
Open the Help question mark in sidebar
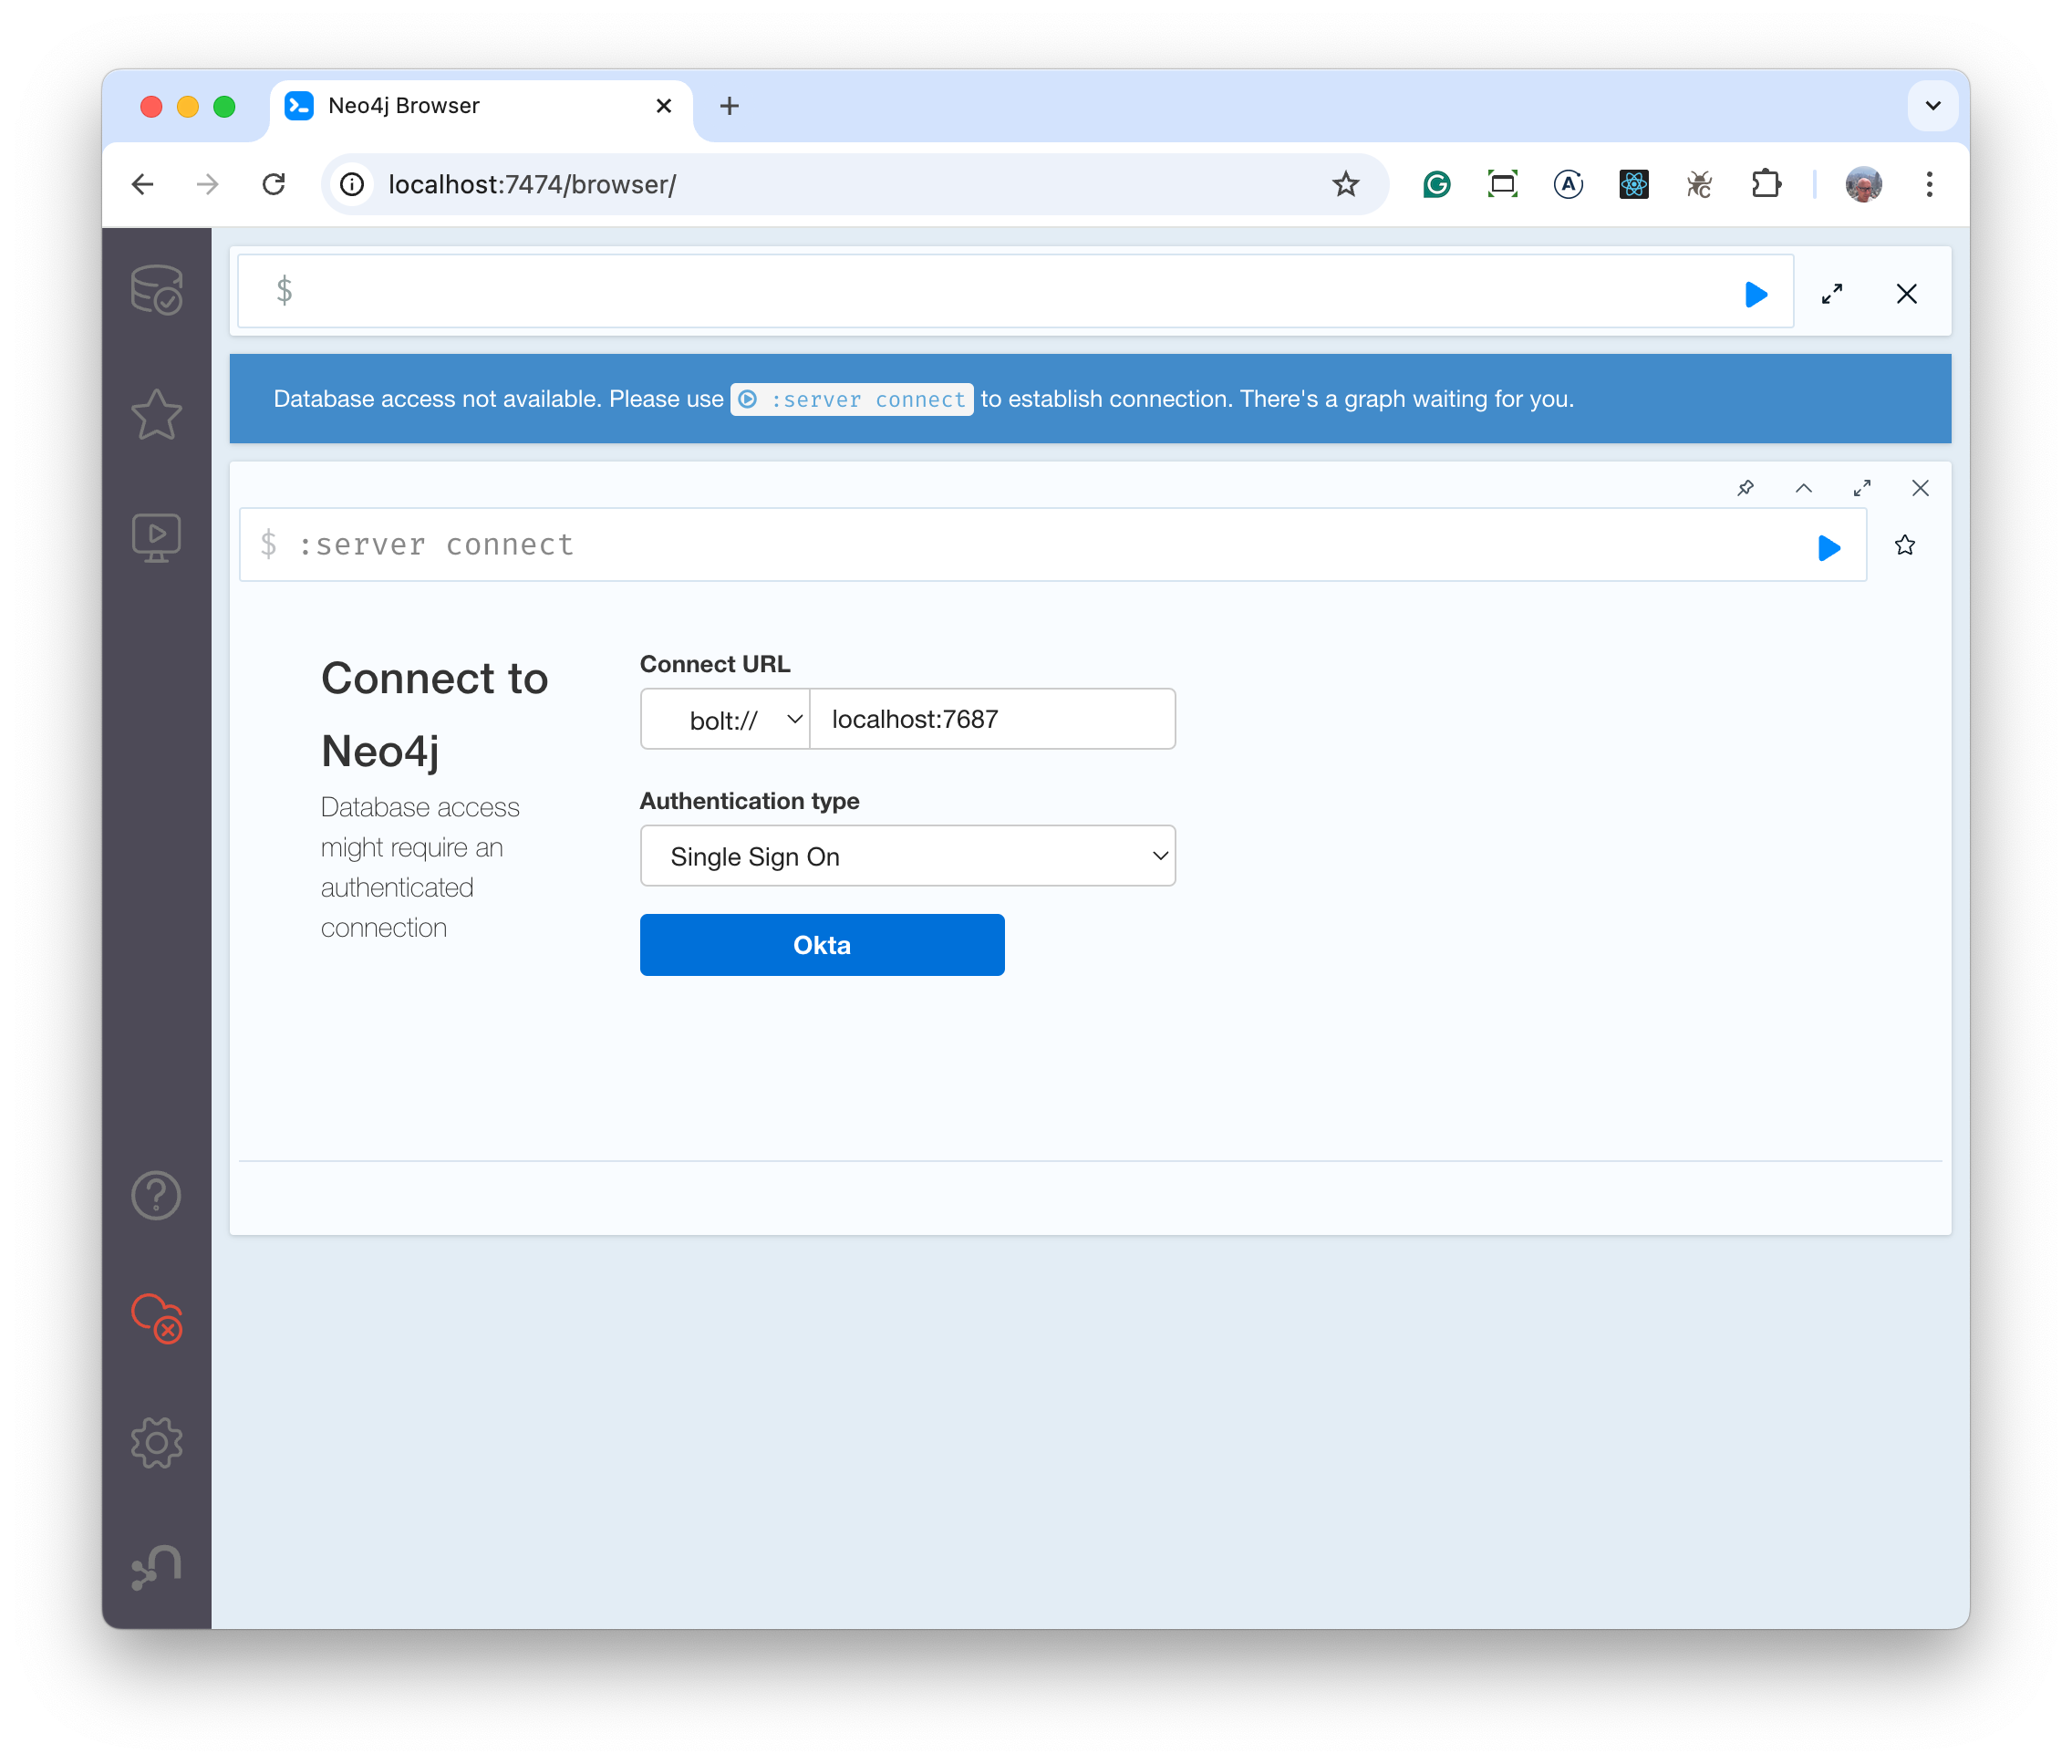coord(157,1195)
